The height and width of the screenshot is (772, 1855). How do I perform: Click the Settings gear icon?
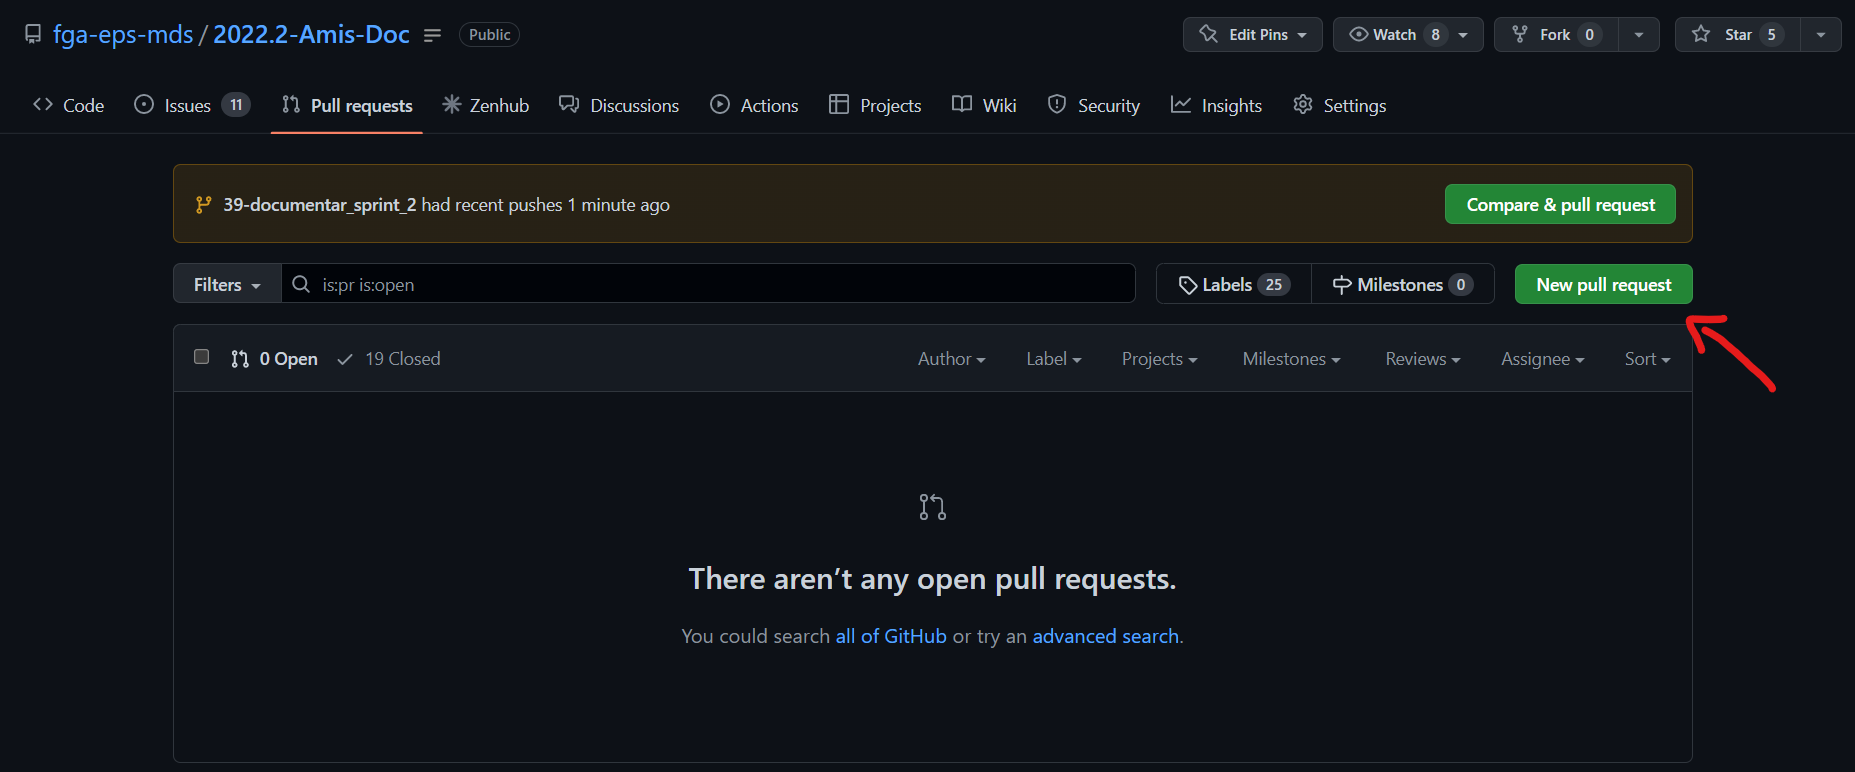click(x=1303, y=104)
